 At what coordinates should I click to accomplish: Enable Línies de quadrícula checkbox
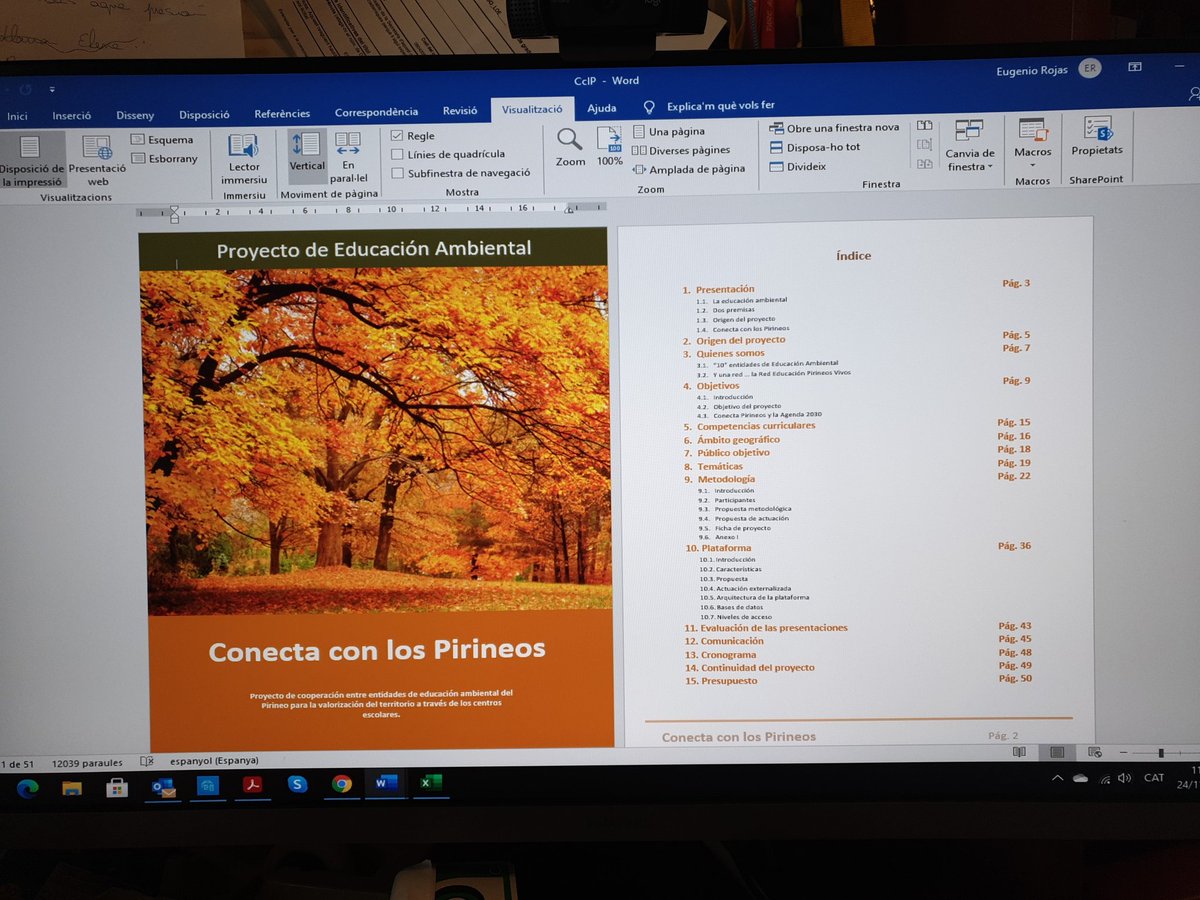pyautogui.click(x=397, y=154)
